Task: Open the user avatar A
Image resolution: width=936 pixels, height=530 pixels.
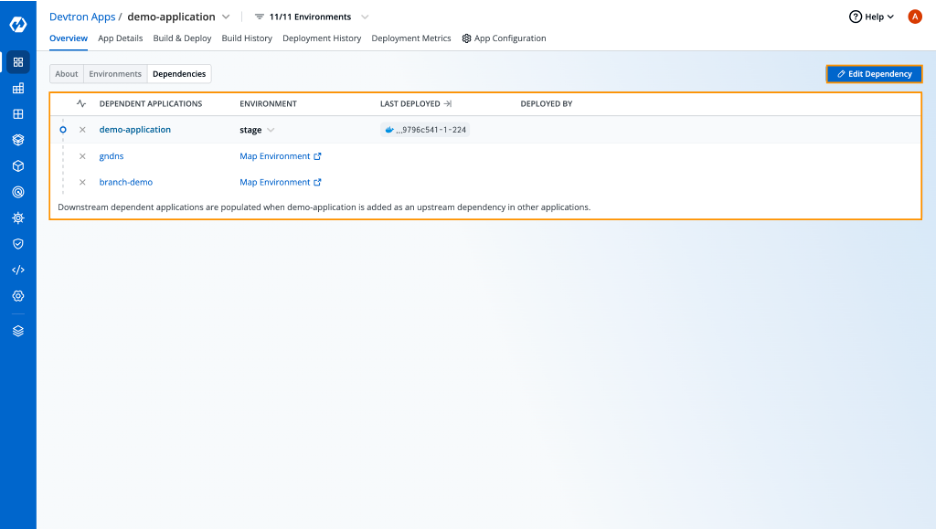Action: pyautogui.click(x=915, y=17)
